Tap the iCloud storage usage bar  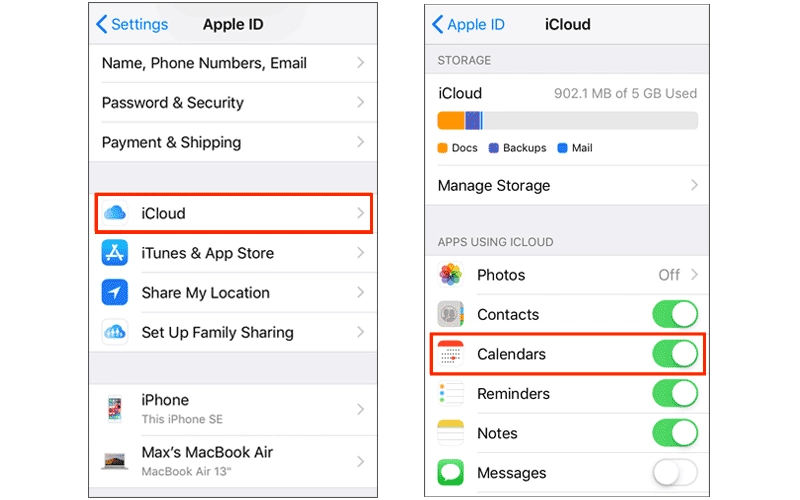click(567, 120)
